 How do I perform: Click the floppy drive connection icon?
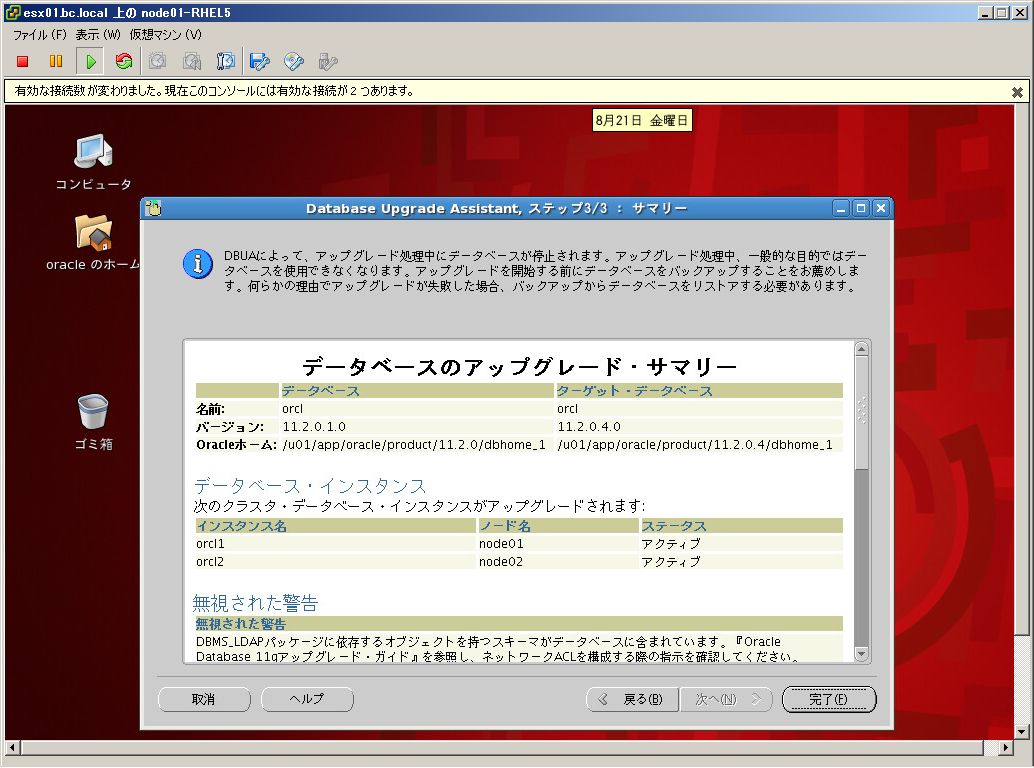click(260, 61)
